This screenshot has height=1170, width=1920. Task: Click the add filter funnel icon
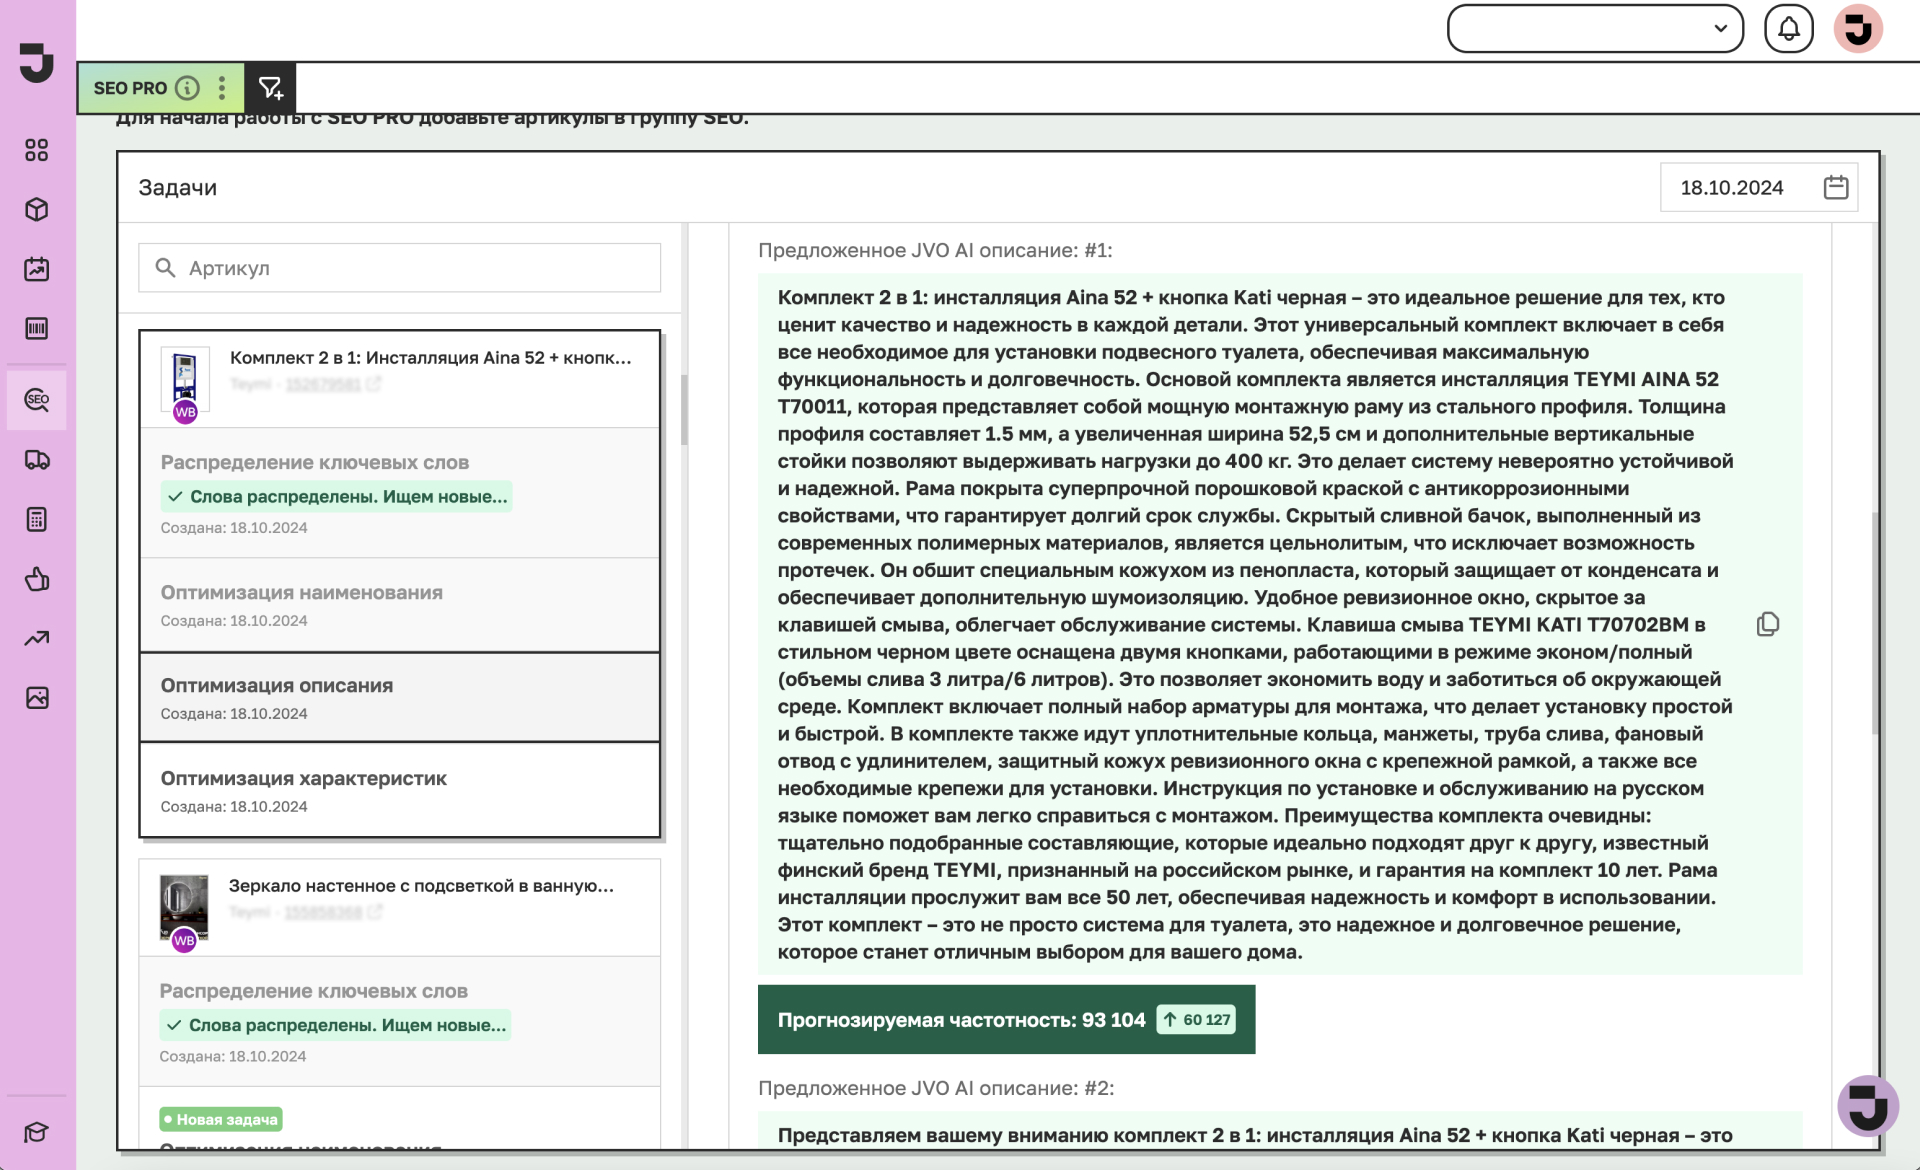pos(270,88)
